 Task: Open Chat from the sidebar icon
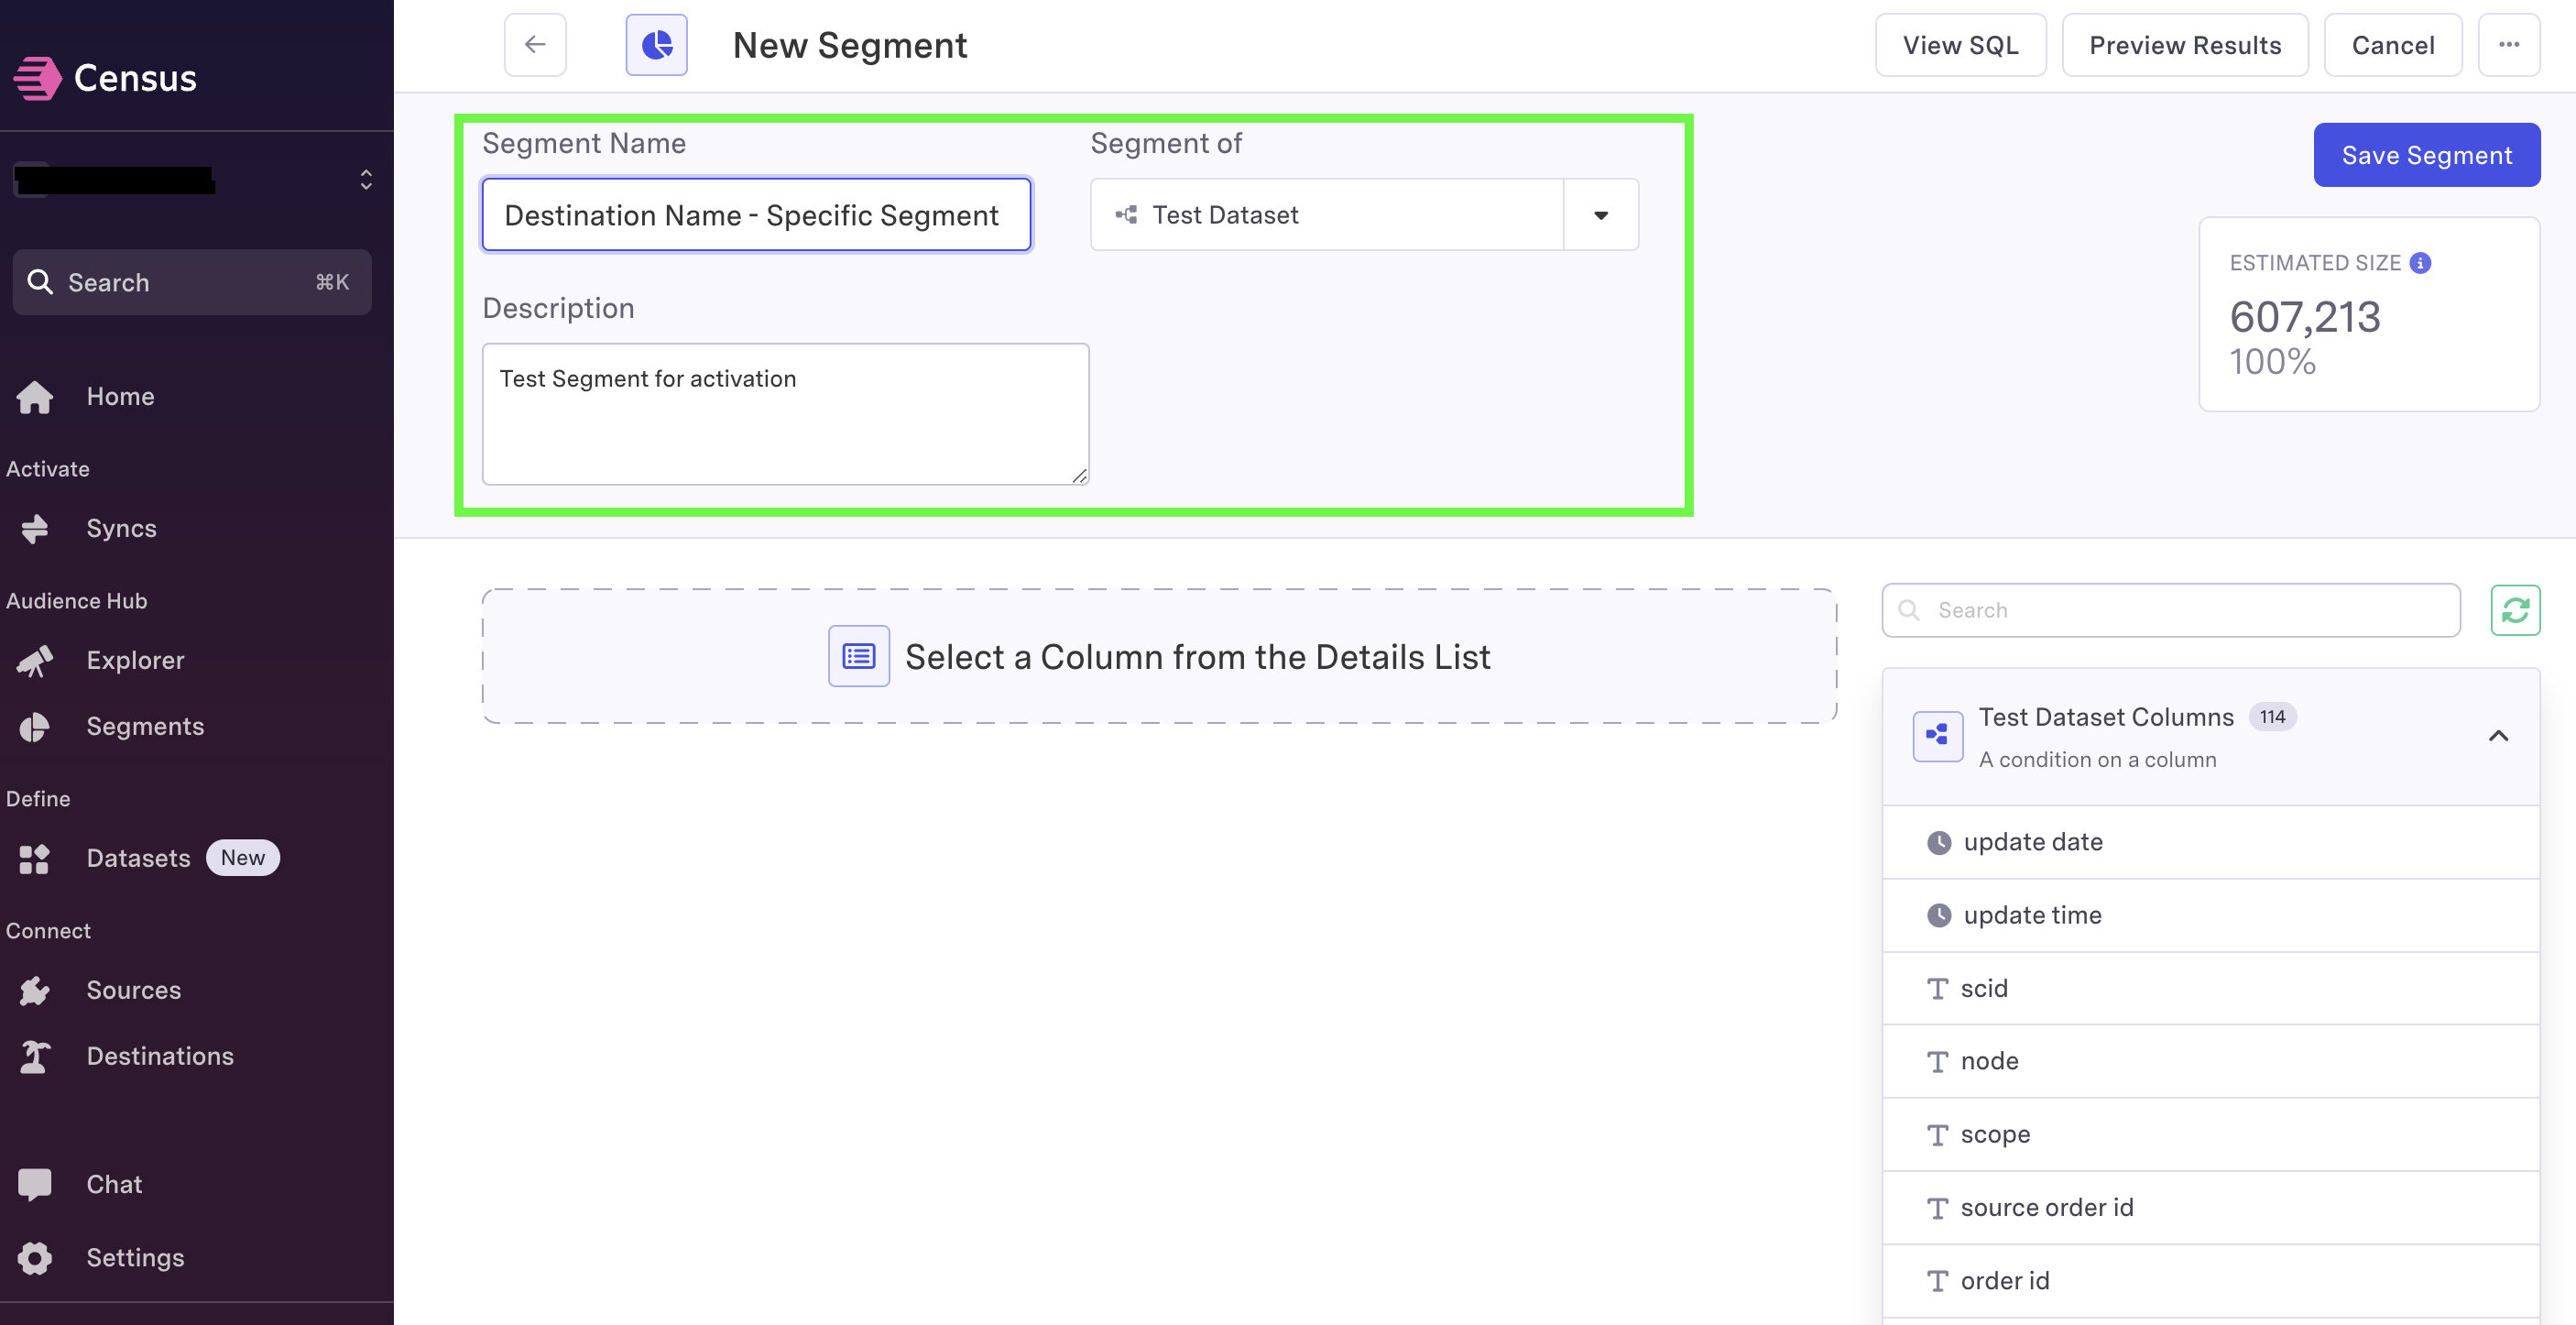(x=34, y=1184)
